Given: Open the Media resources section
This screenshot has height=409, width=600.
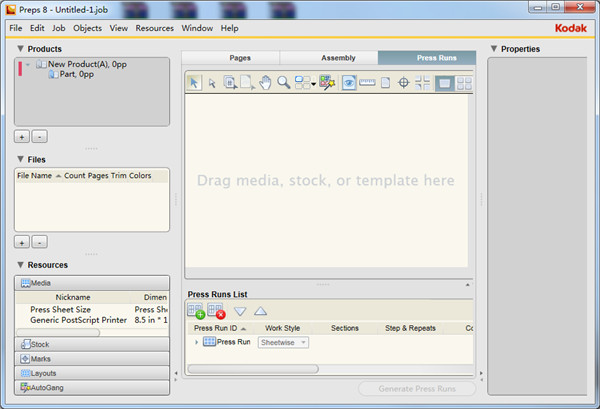Looking at the screenshot, I should coord(92,283).
